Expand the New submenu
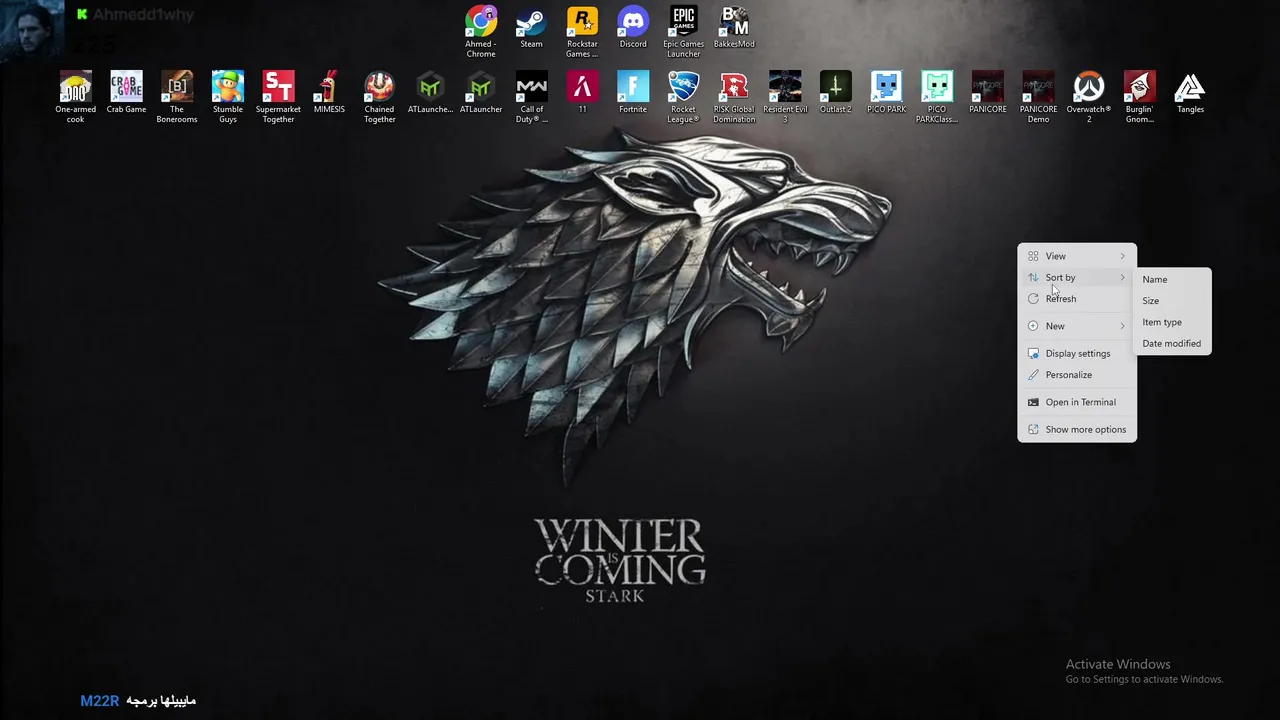 (1077, 326)
